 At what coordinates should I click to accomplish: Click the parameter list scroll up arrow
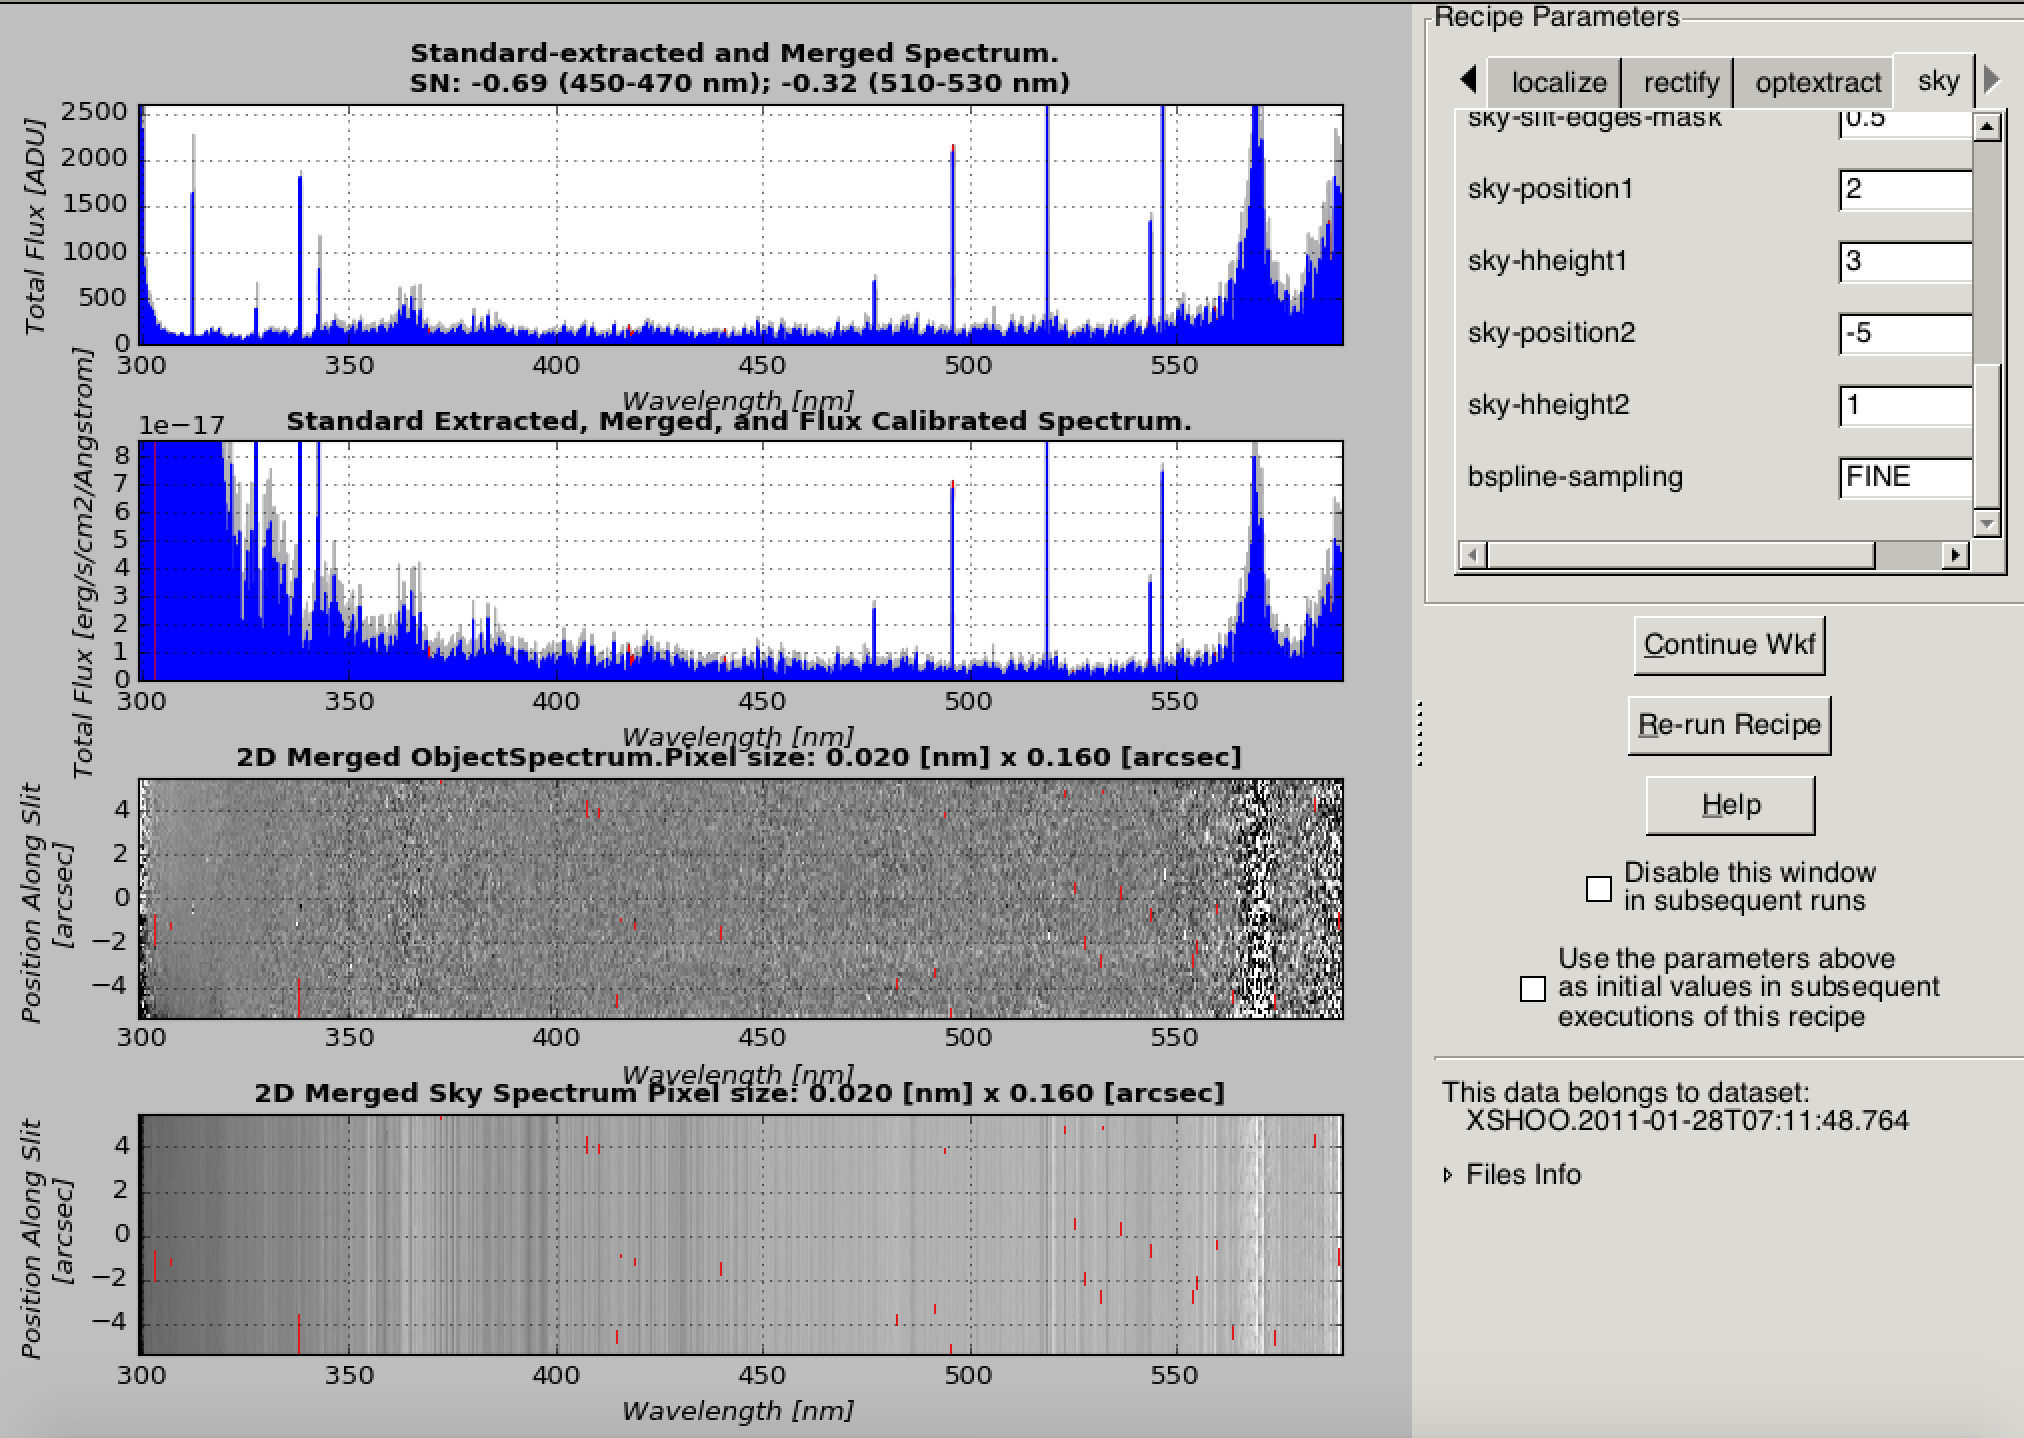tap(1987, 127)
